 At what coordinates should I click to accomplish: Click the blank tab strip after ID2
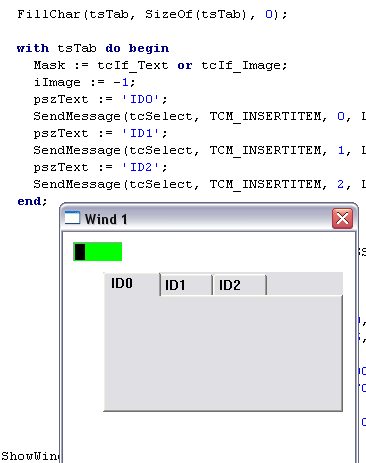point(305,284)
